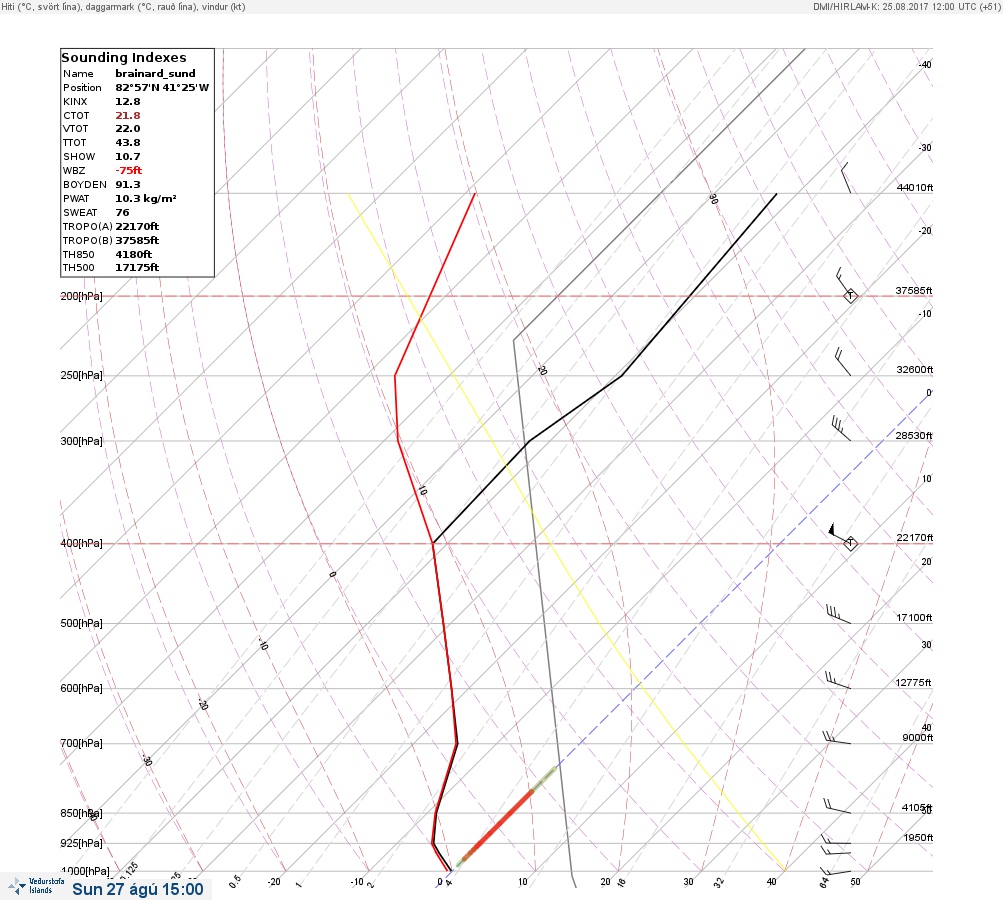Click the TH850 value 4180ft
This screenshot has width=1003, height=900.
(134, 255)
